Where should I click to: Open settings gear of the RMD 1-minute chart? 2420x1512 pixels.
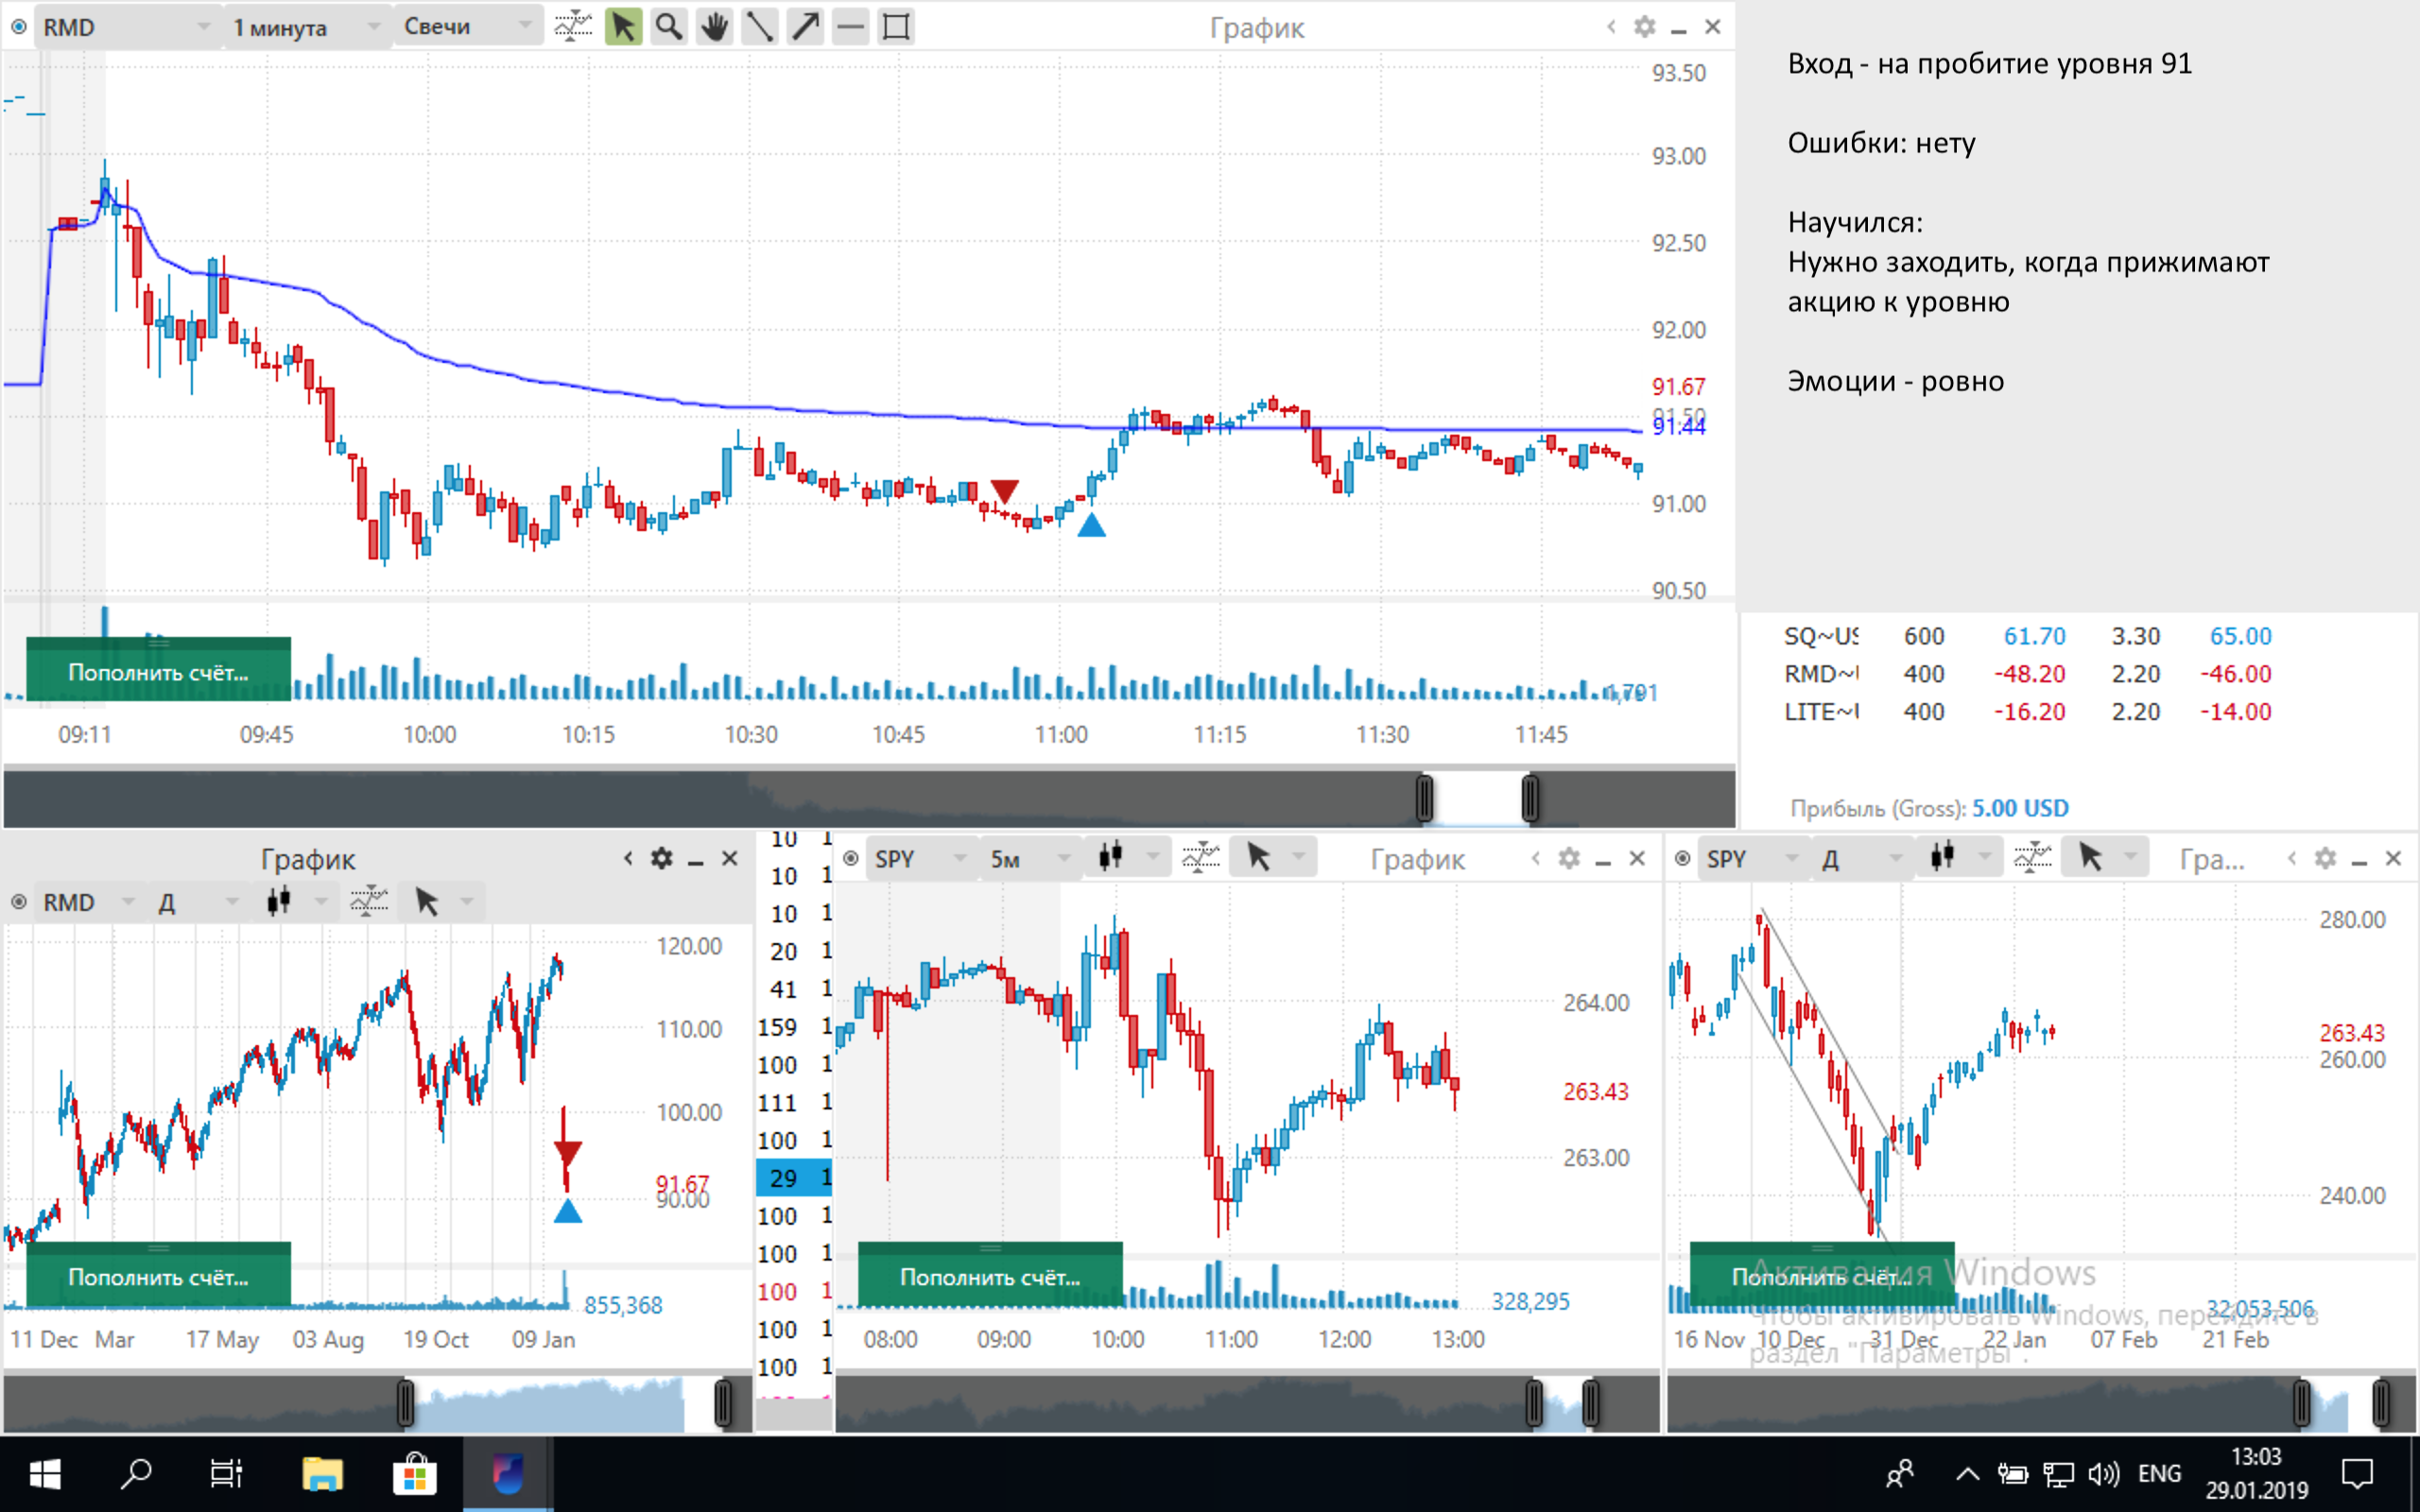[x=1645, y=27]
